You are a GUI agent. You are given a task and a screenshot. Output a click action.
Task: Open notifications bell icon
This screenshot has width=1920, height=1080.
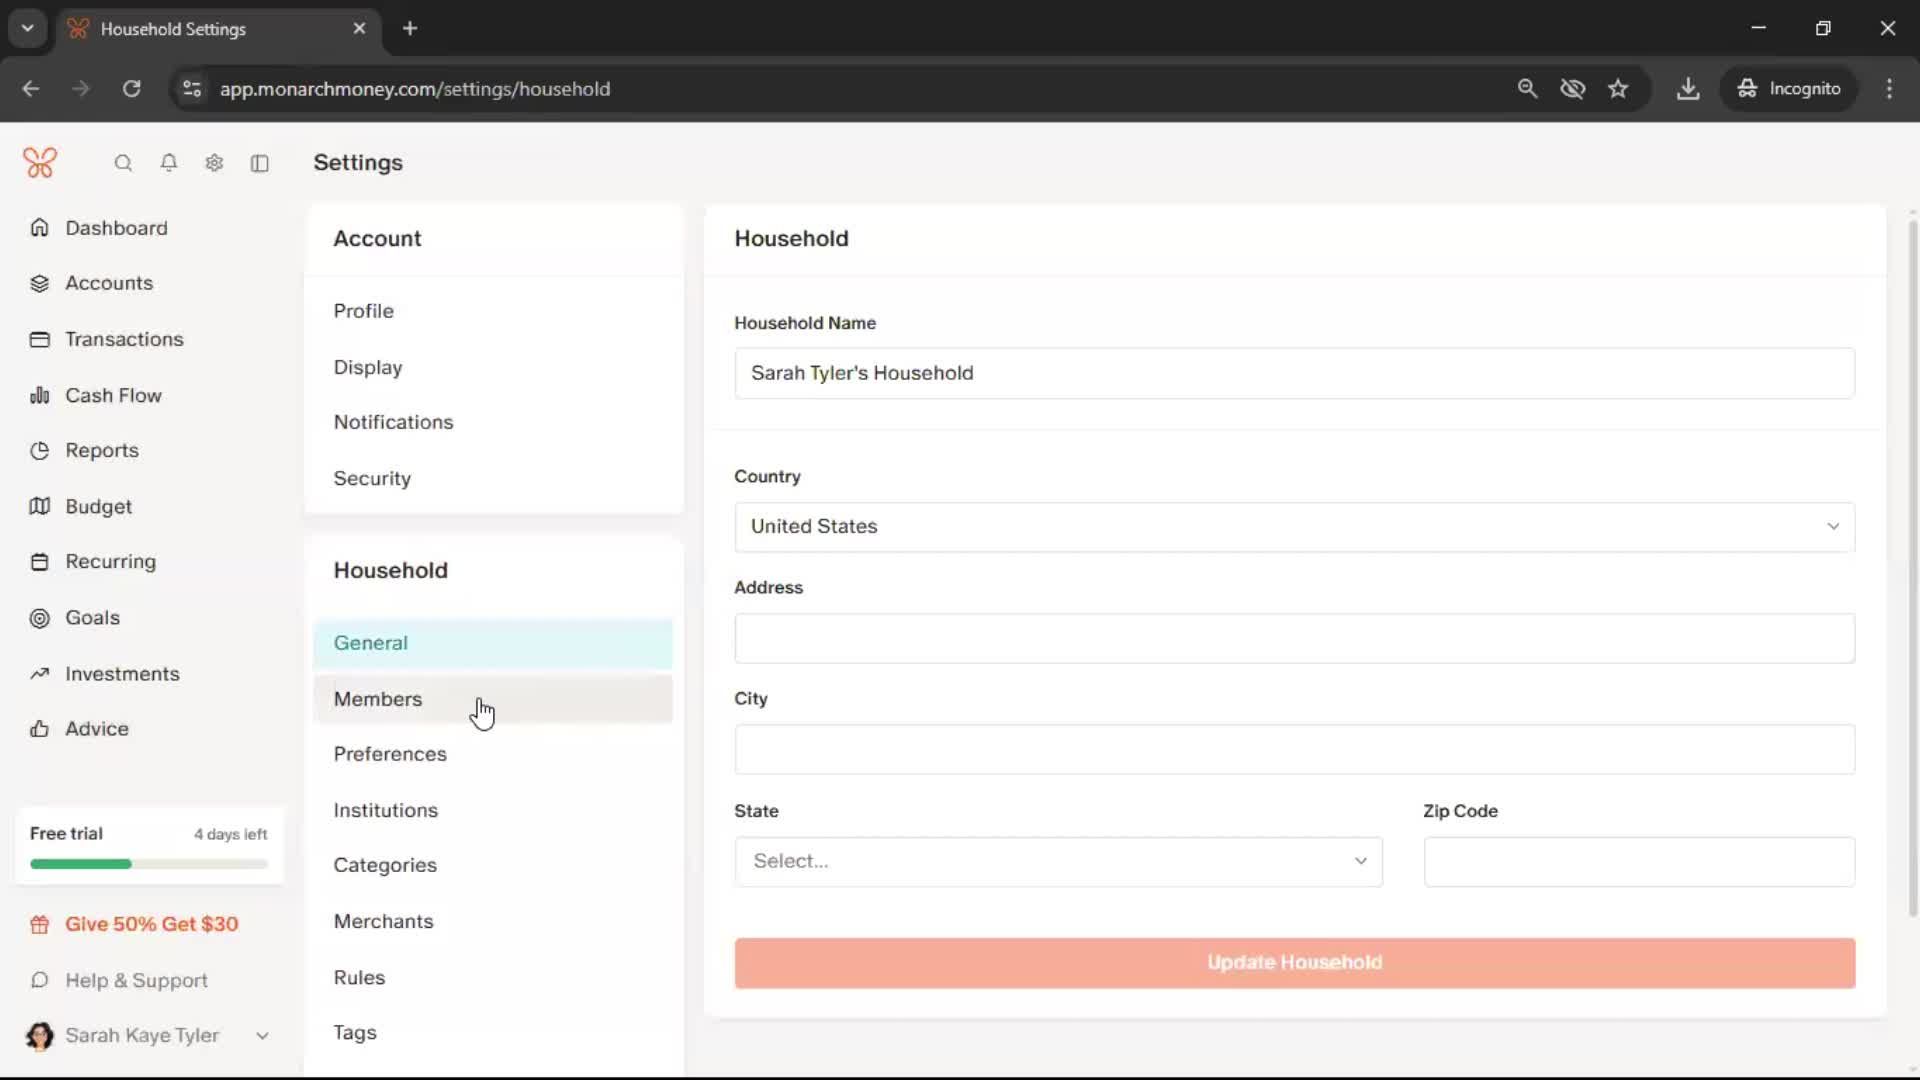pyautogui.click(x=169, y=163)
